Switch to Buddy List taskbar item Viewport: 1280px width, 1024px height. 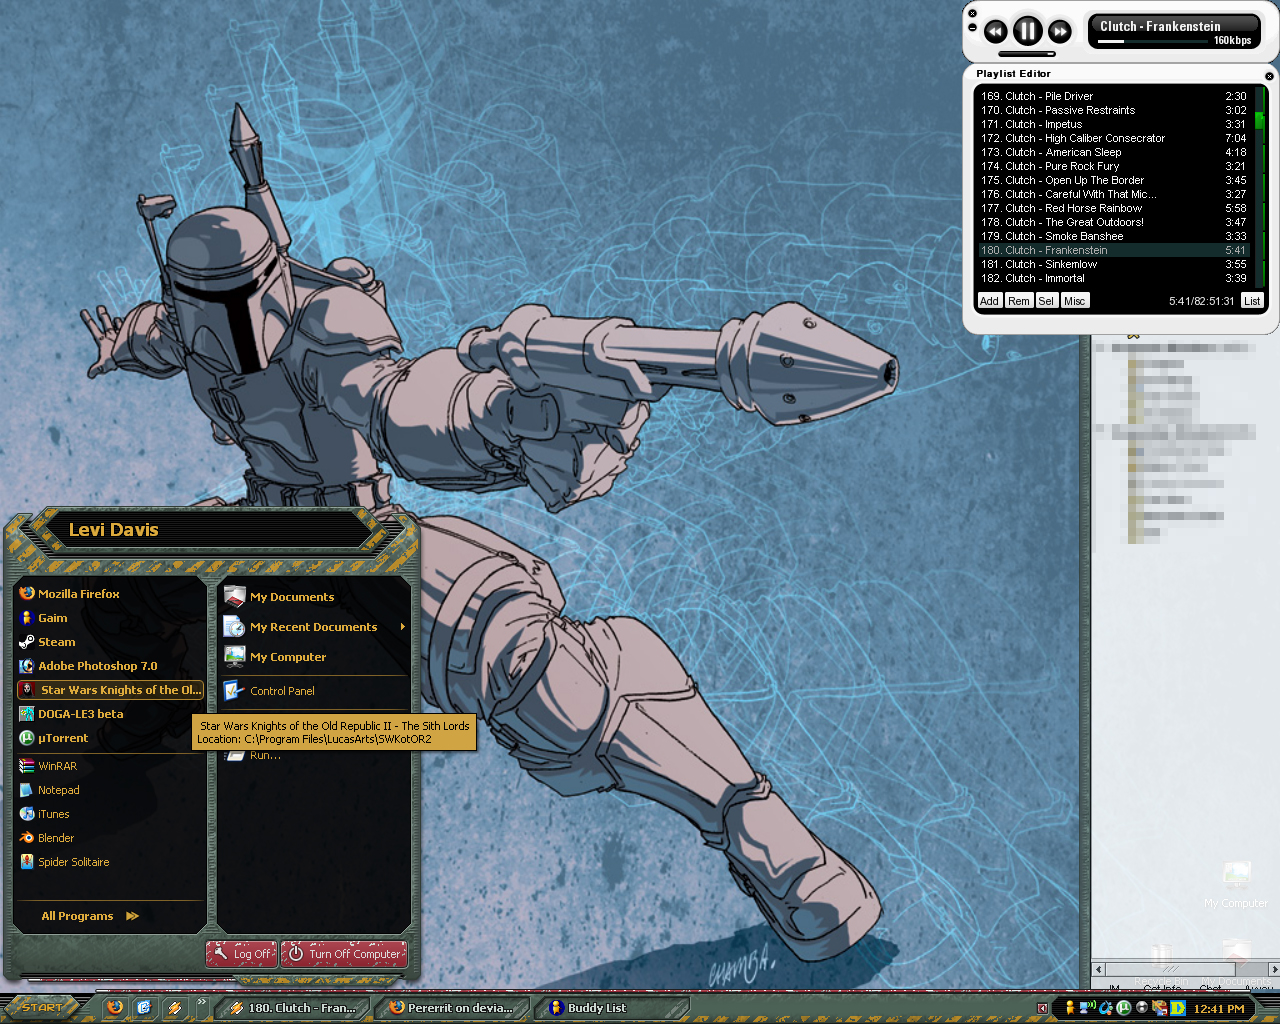pos(611,1008)
